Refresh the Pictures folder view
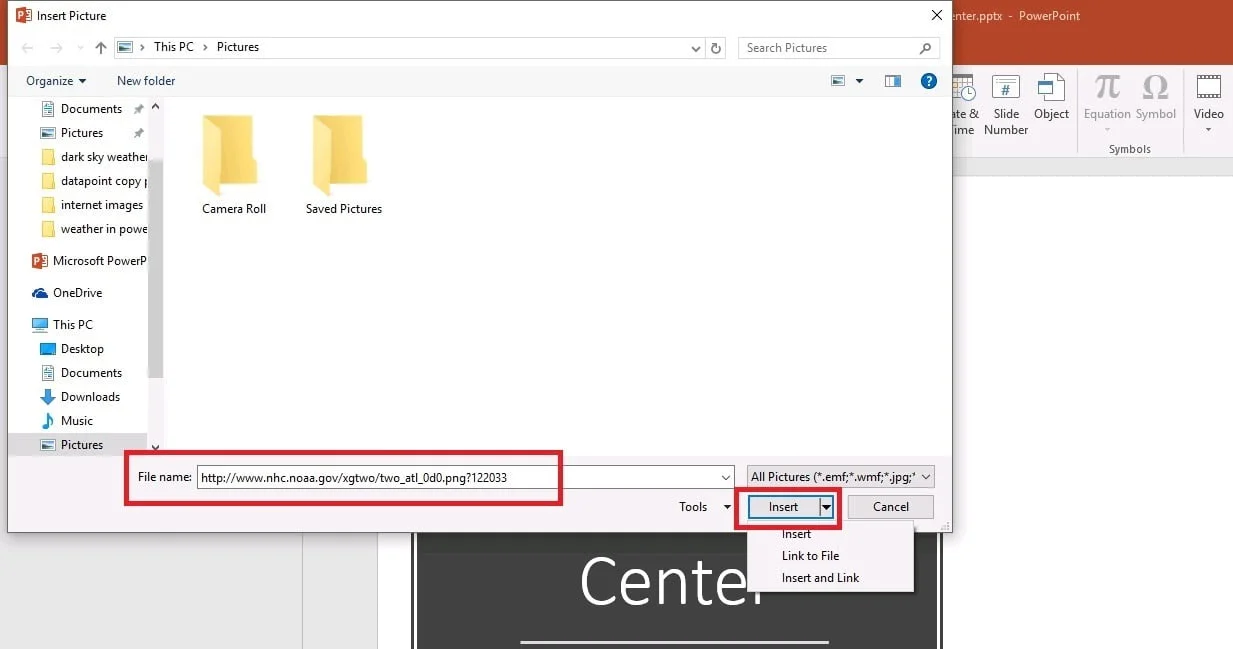1233x649 pixels. [x=717, y=47]
